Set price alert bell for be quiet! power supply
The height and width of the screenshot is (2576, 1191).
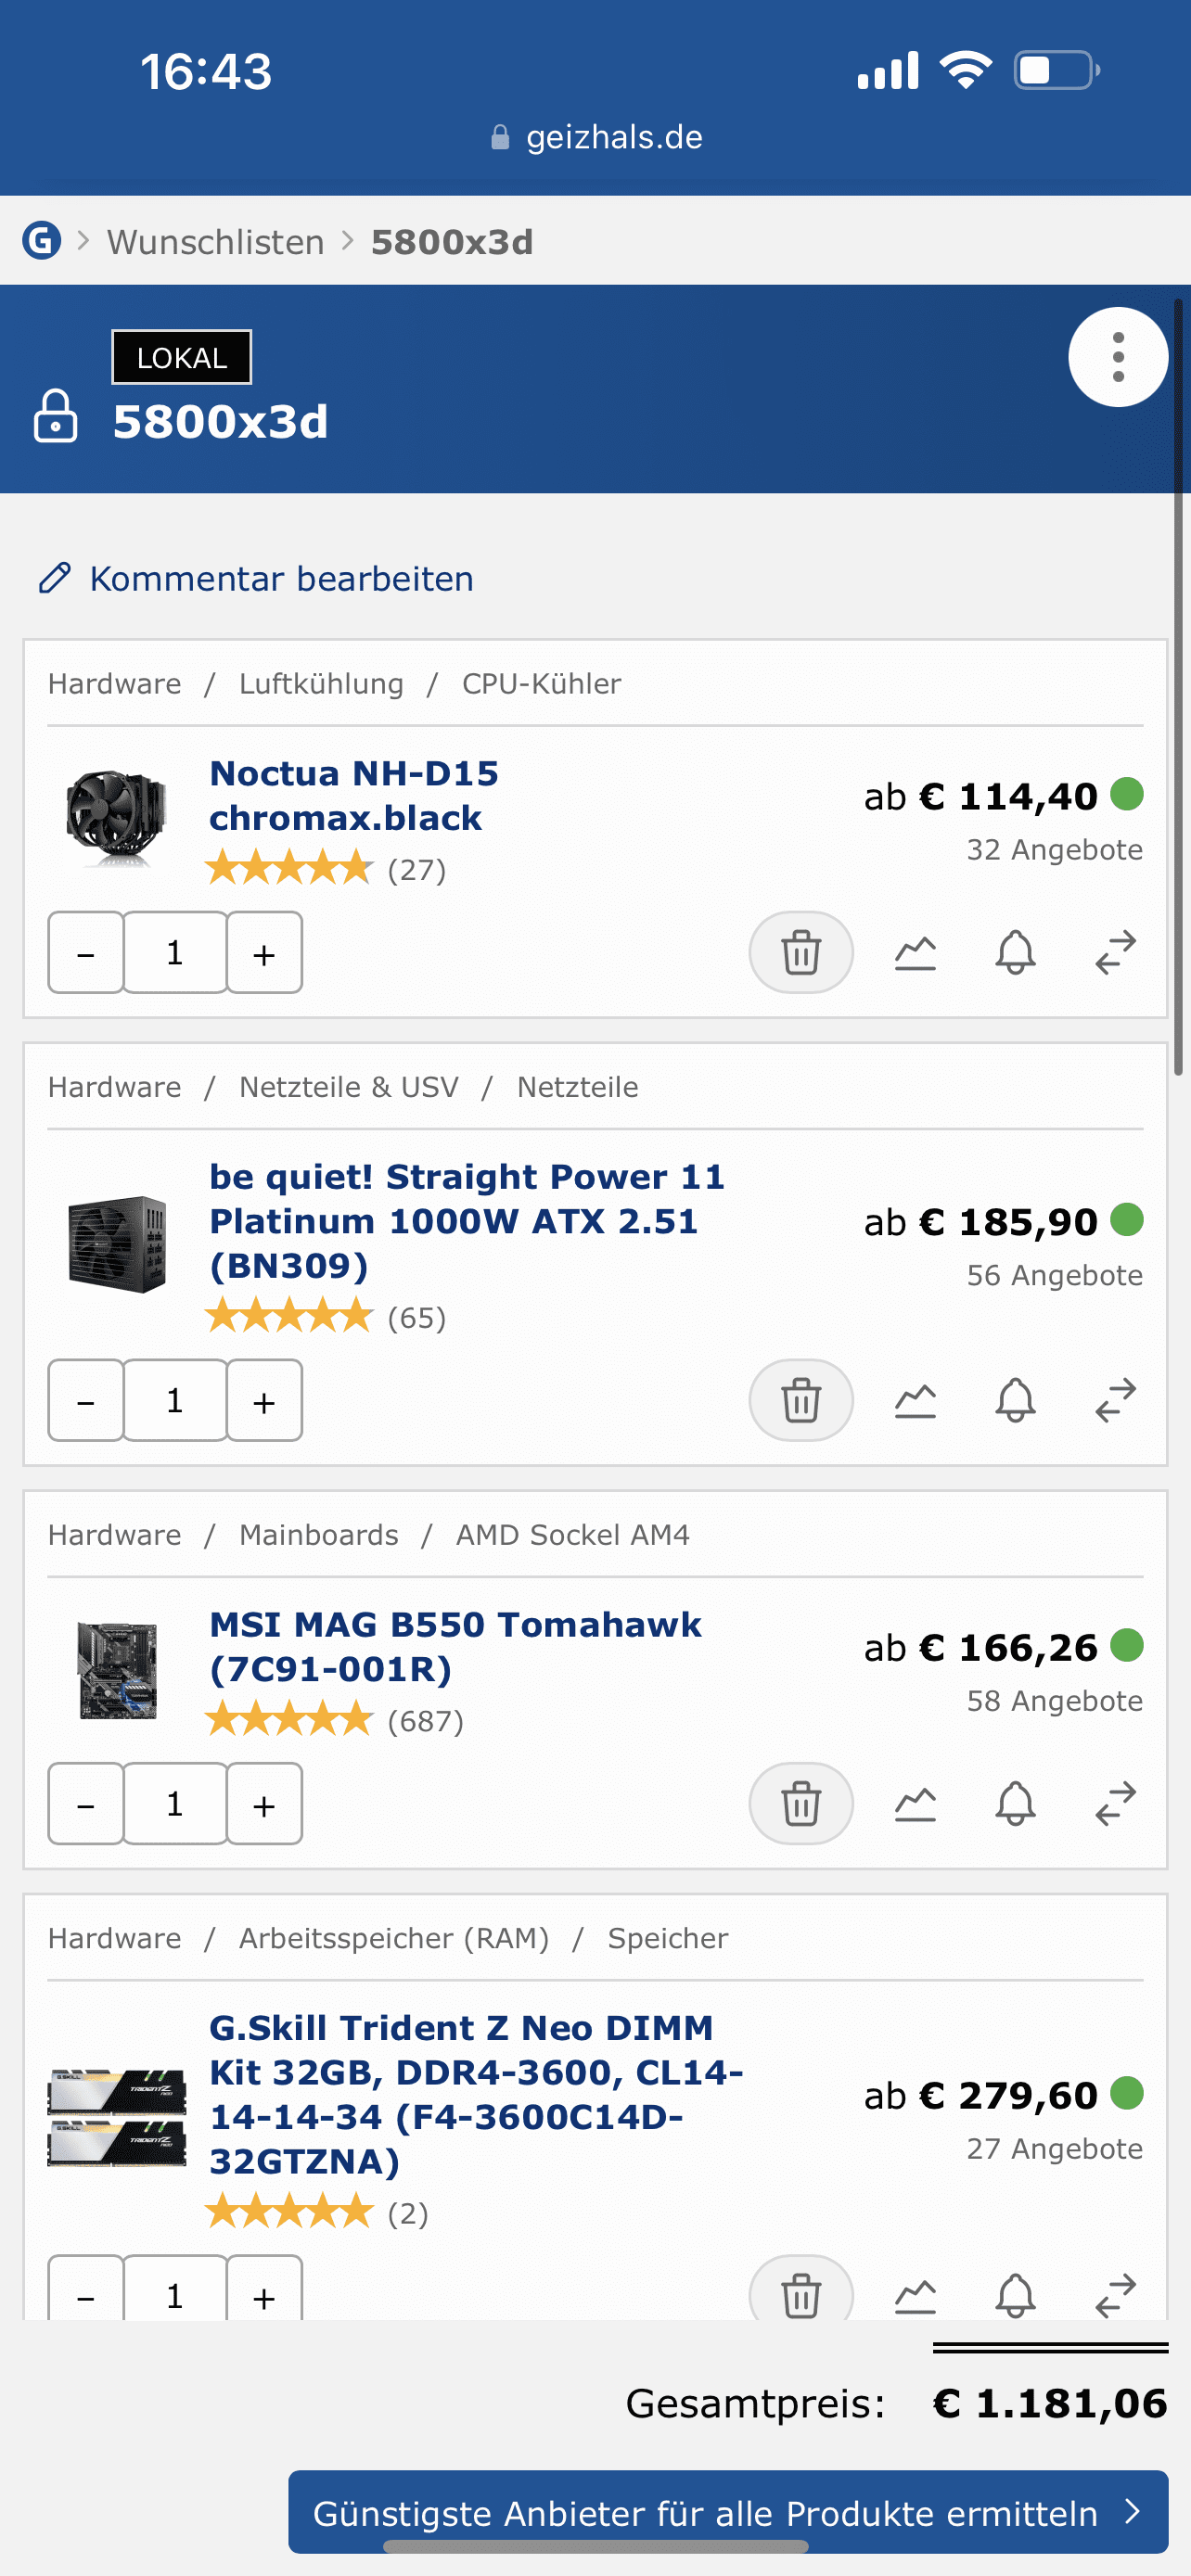tap(1015, 1400)
